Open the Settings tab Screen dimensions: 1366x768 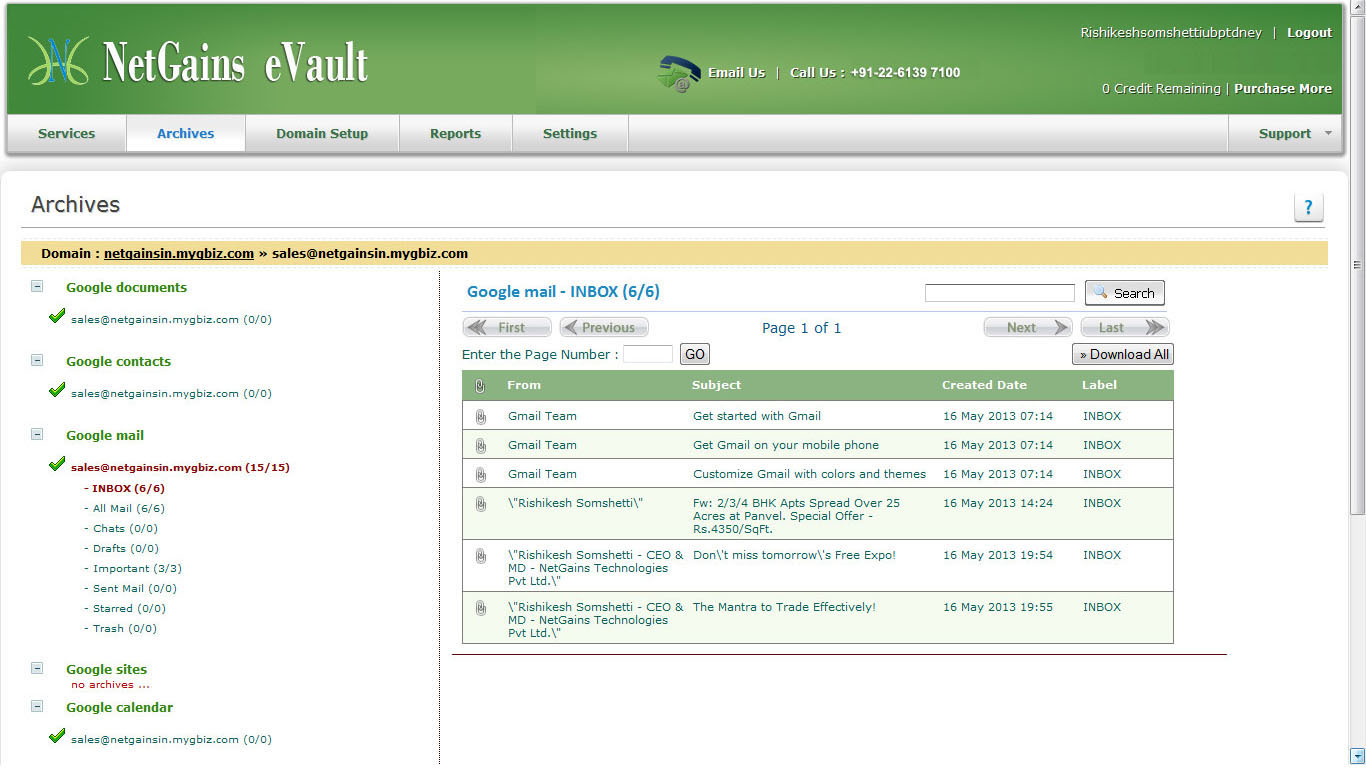click(x=570, y=133)
